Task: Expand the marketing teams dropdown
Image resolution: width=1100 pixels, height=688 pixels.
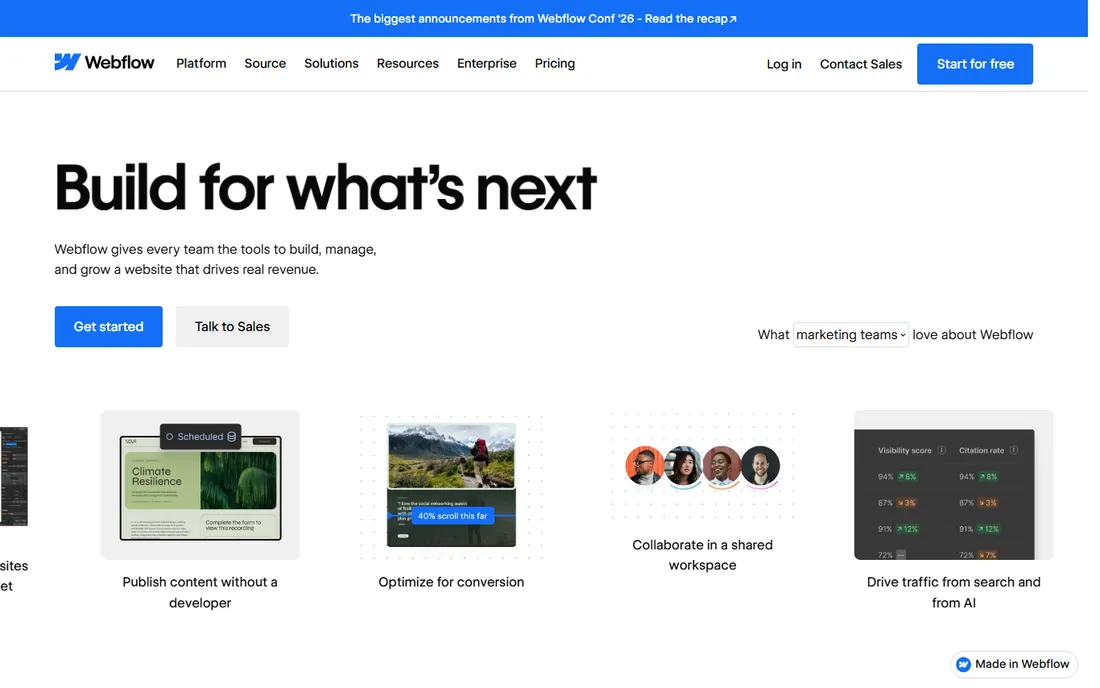Action: (850, 335)
